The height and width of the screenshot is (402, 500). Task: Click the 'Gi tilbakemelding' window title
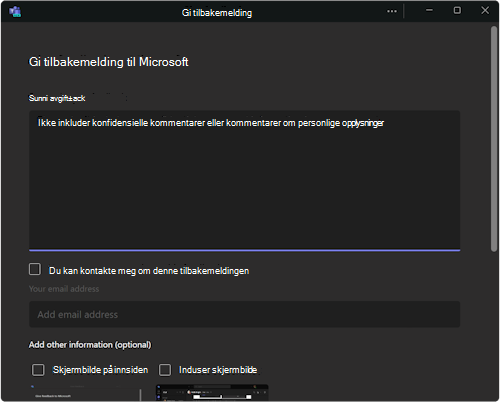click(217, 13)
